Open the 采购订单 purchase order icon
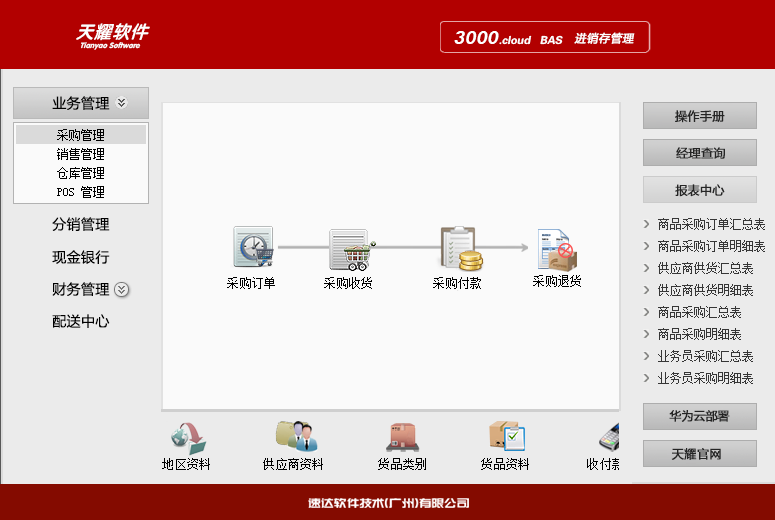 [252, 247]
